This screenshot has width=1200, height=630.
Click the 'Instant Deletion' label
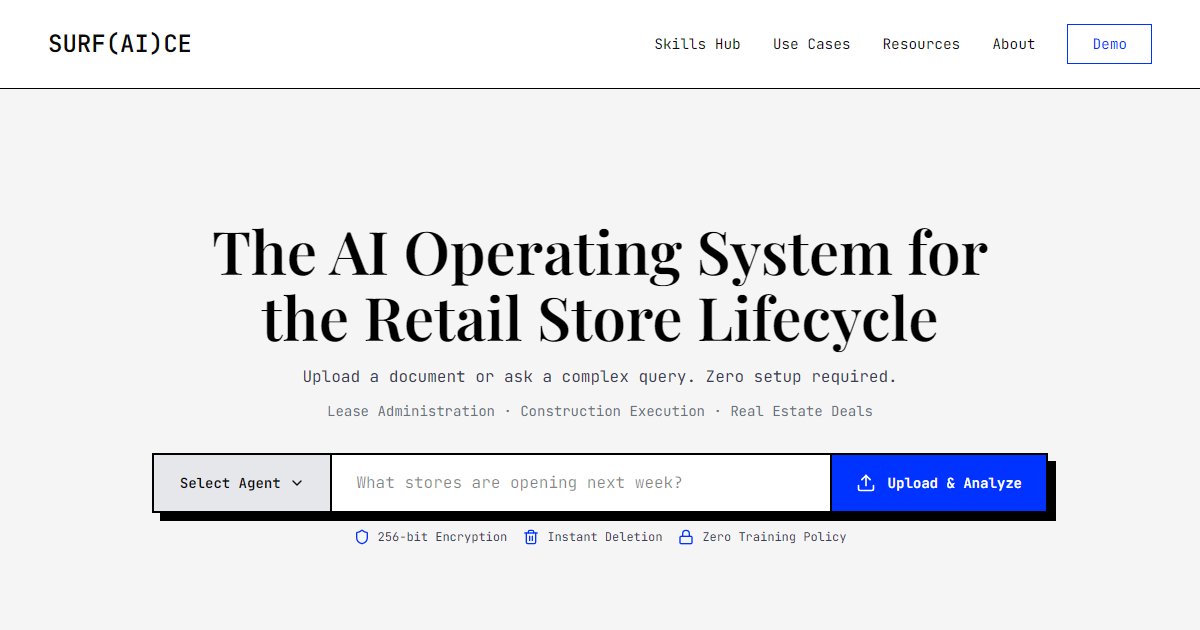coord(604,537)
